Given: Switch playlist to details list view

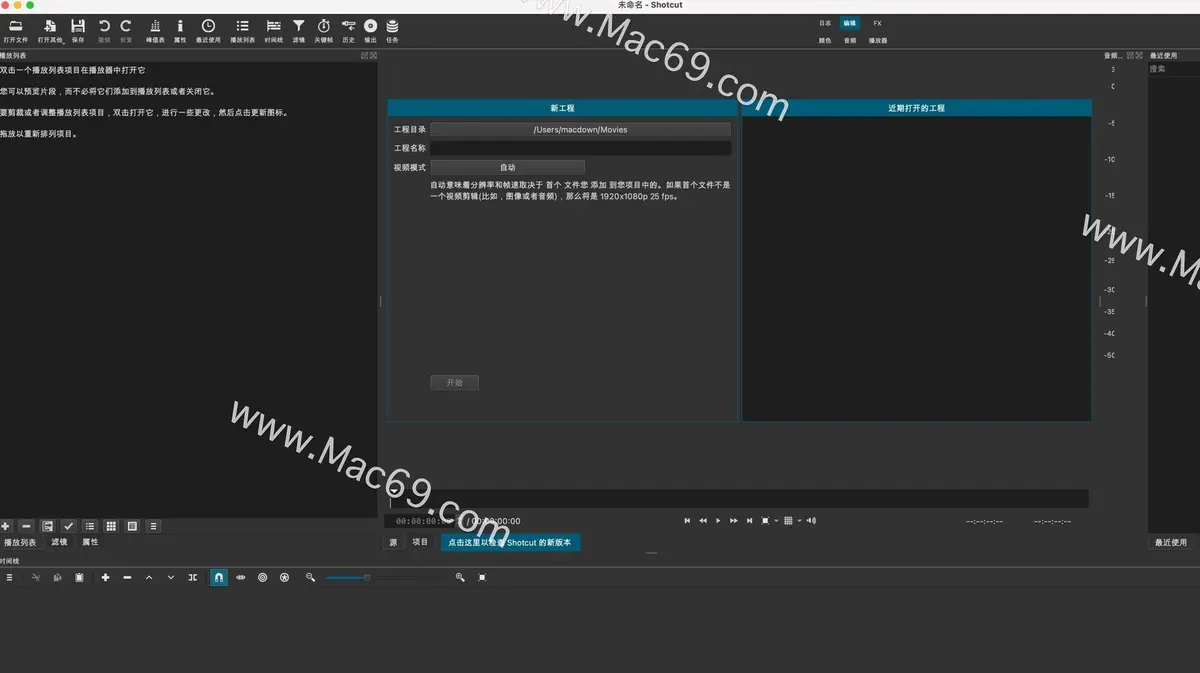Looking at the screenshot, I should (90, 526).
